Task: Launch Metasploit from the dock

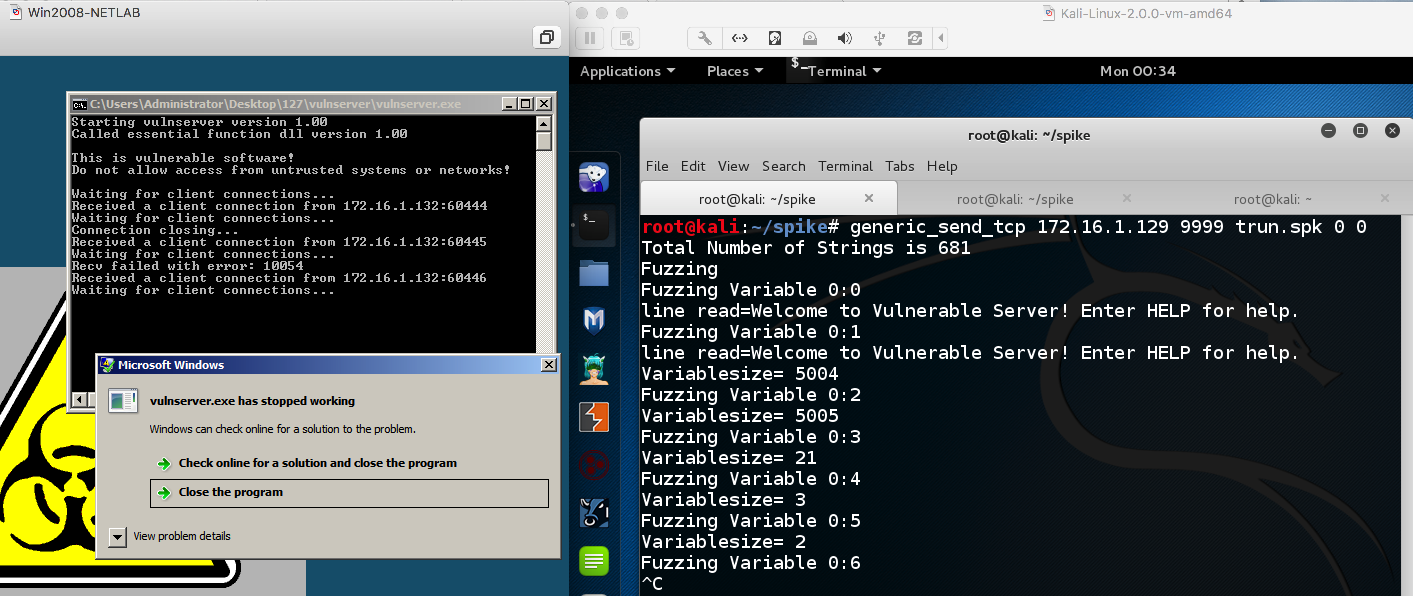Action: 594,320
